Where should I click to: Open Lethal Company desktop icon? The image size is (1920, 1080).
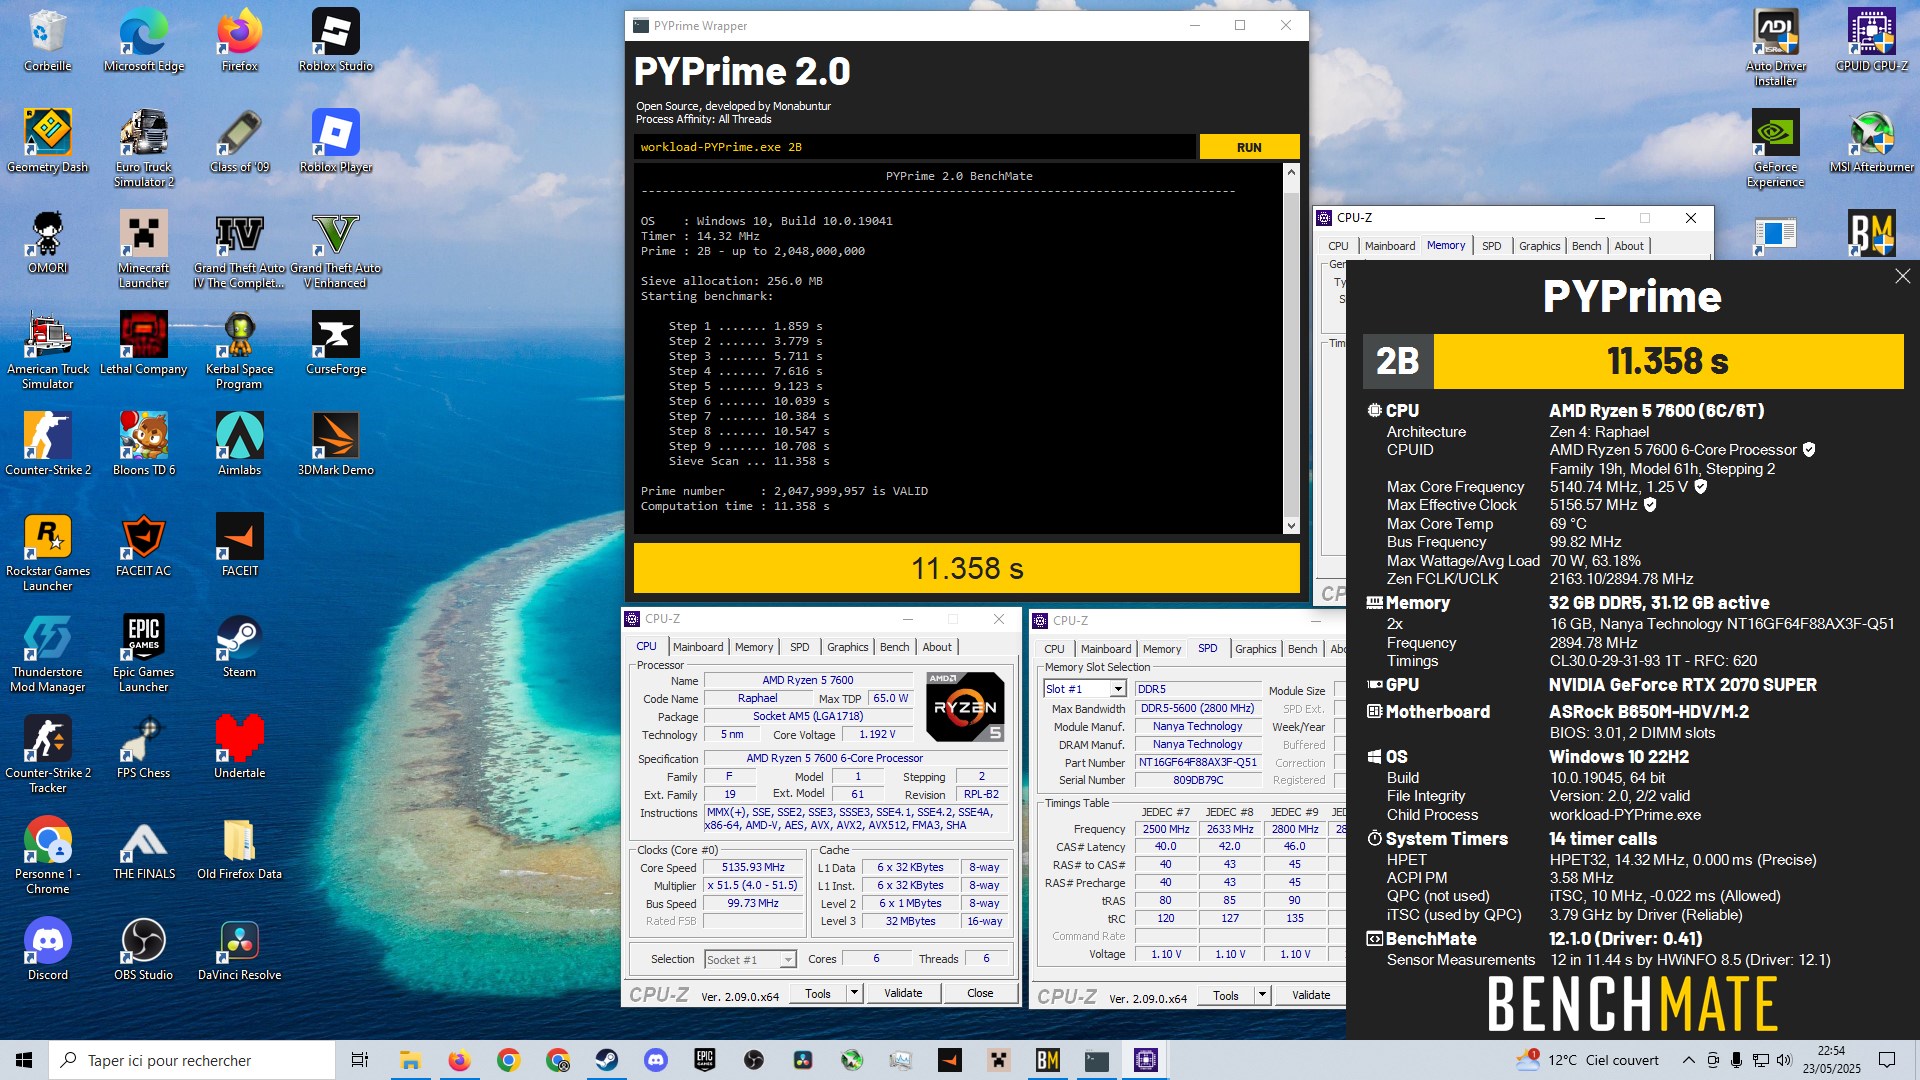point(144,344)
